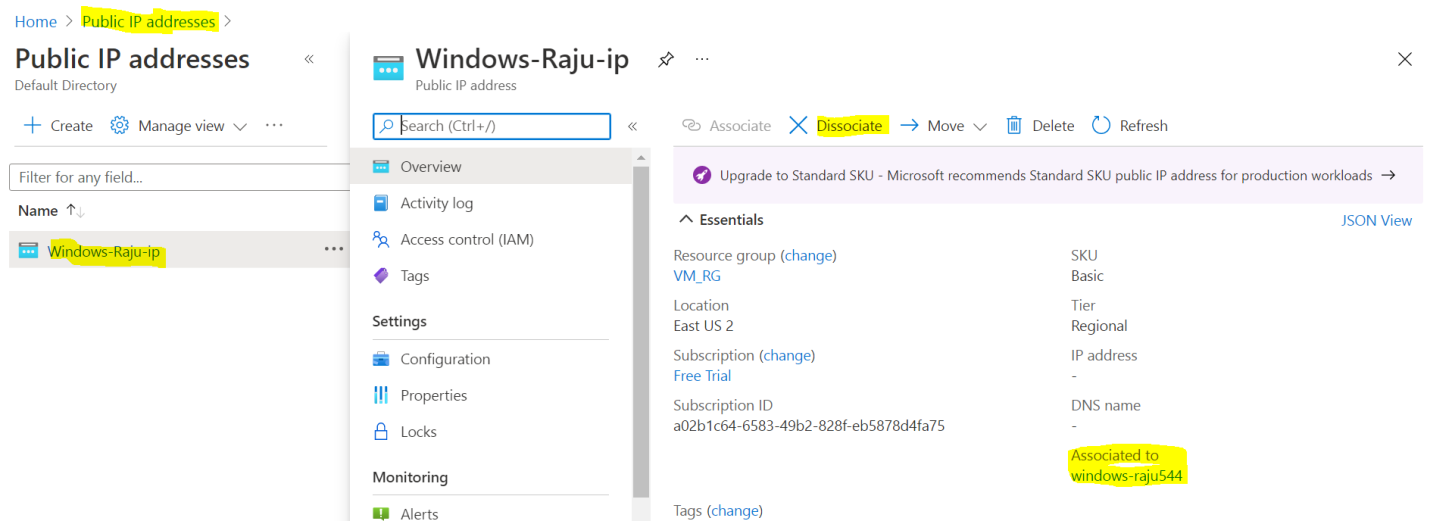
Task: Open more list commands ellipsis
Action: (274, 125)
